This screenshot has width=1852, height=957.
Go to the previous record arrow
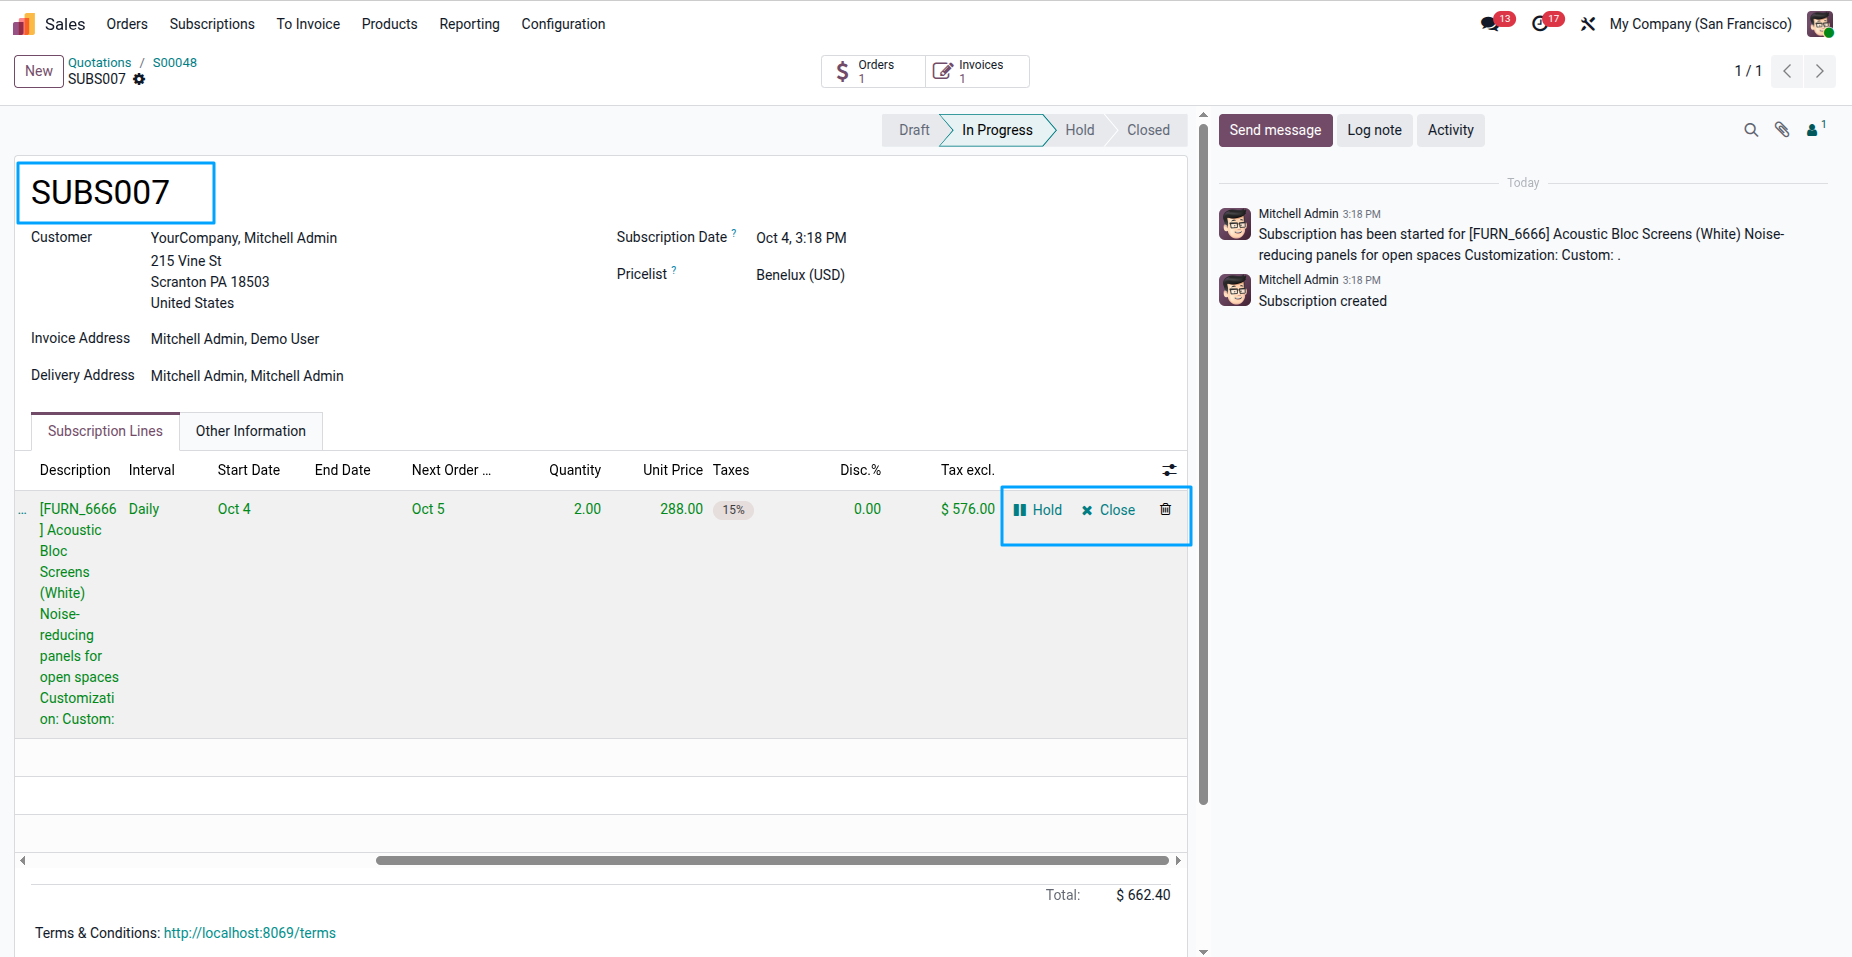(1787, 71)
